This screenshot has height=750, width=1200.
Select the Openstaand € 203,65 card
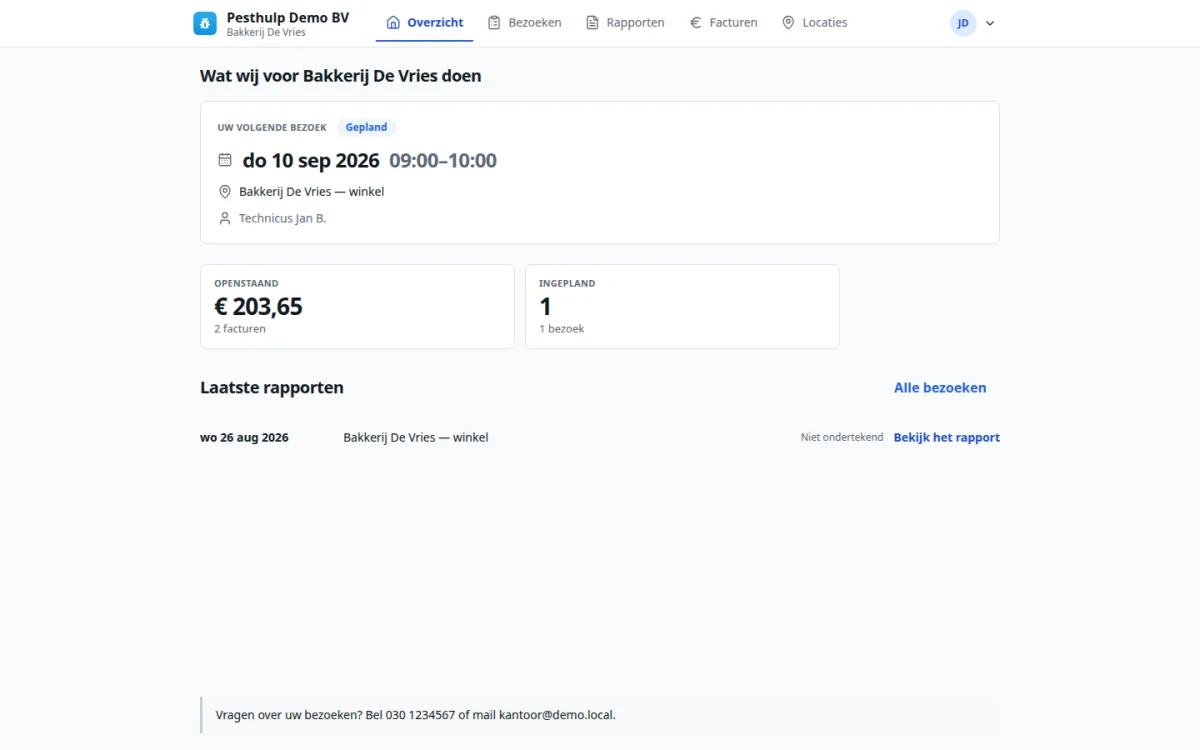(x=357, y=306)
